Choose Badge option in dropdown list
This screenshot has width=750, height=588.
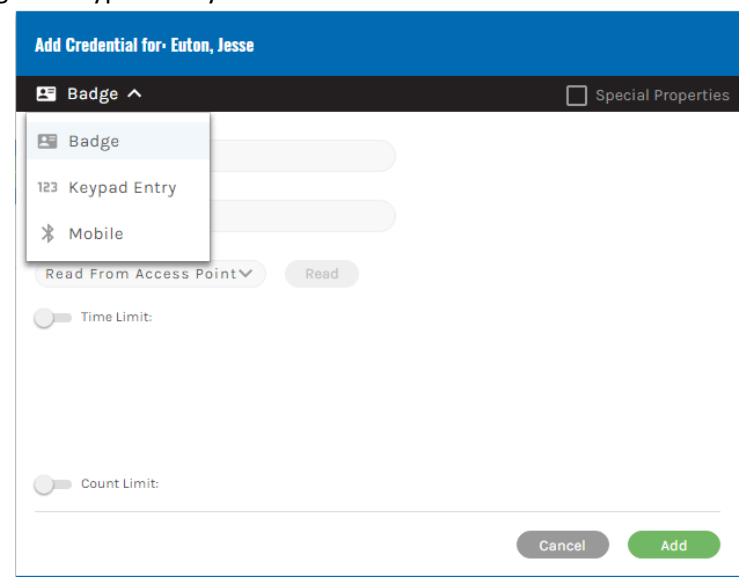pos(118,141)
